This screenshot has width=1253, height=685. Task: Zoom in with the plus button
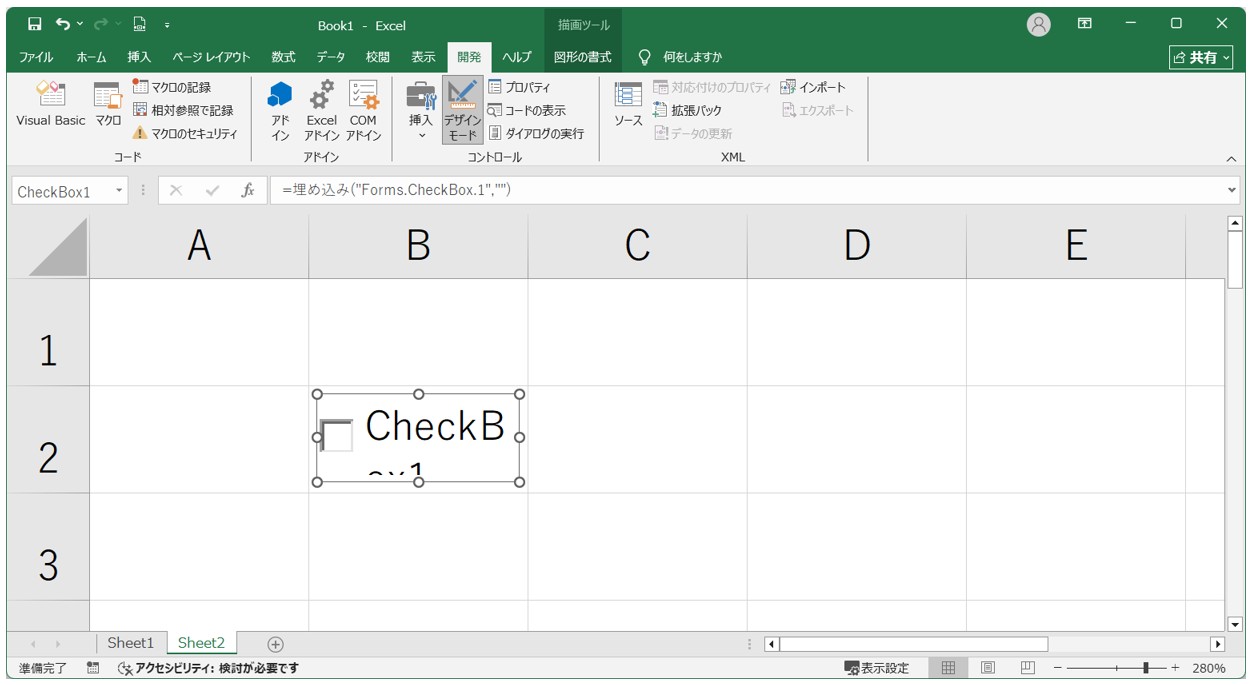pos(1175,668)
